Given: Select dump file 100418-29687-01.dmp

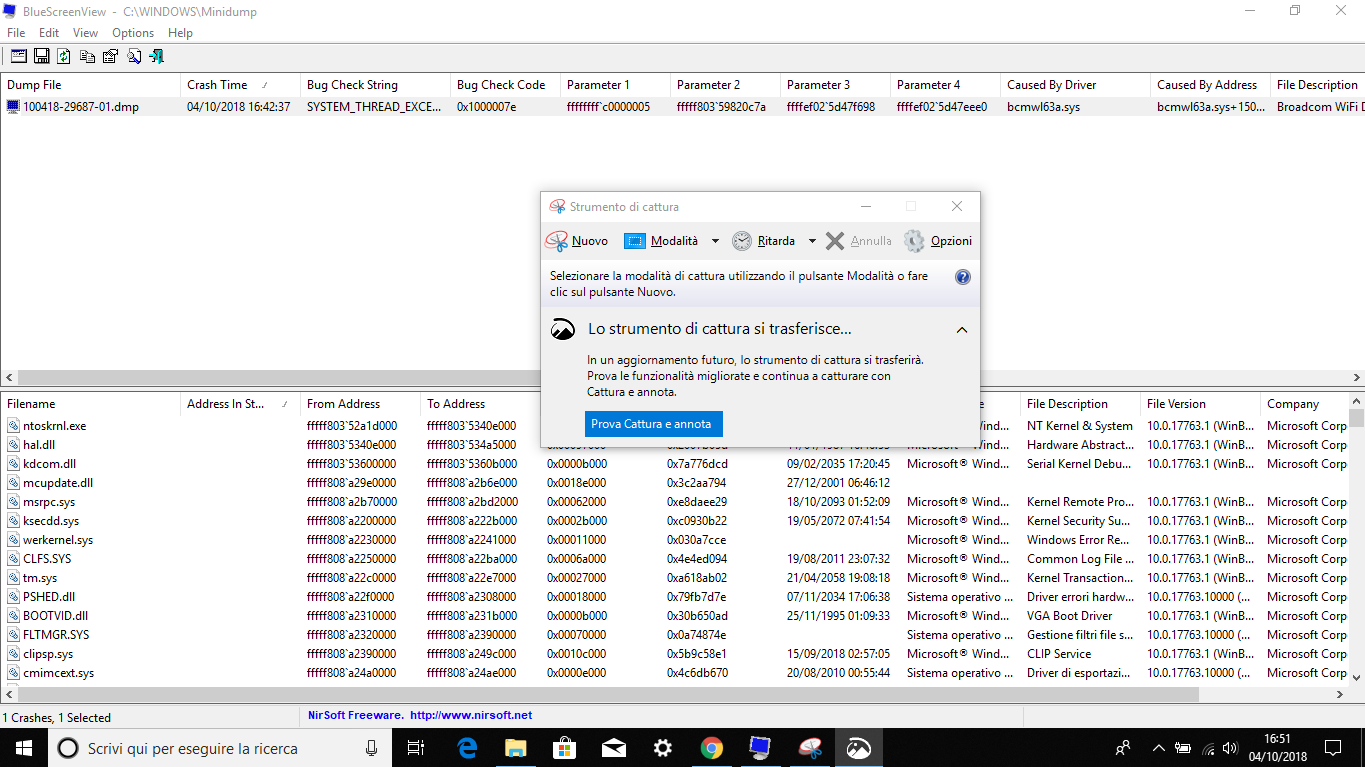Looking at the screenshot, I should pyautogui.click(x=81, y=106).
